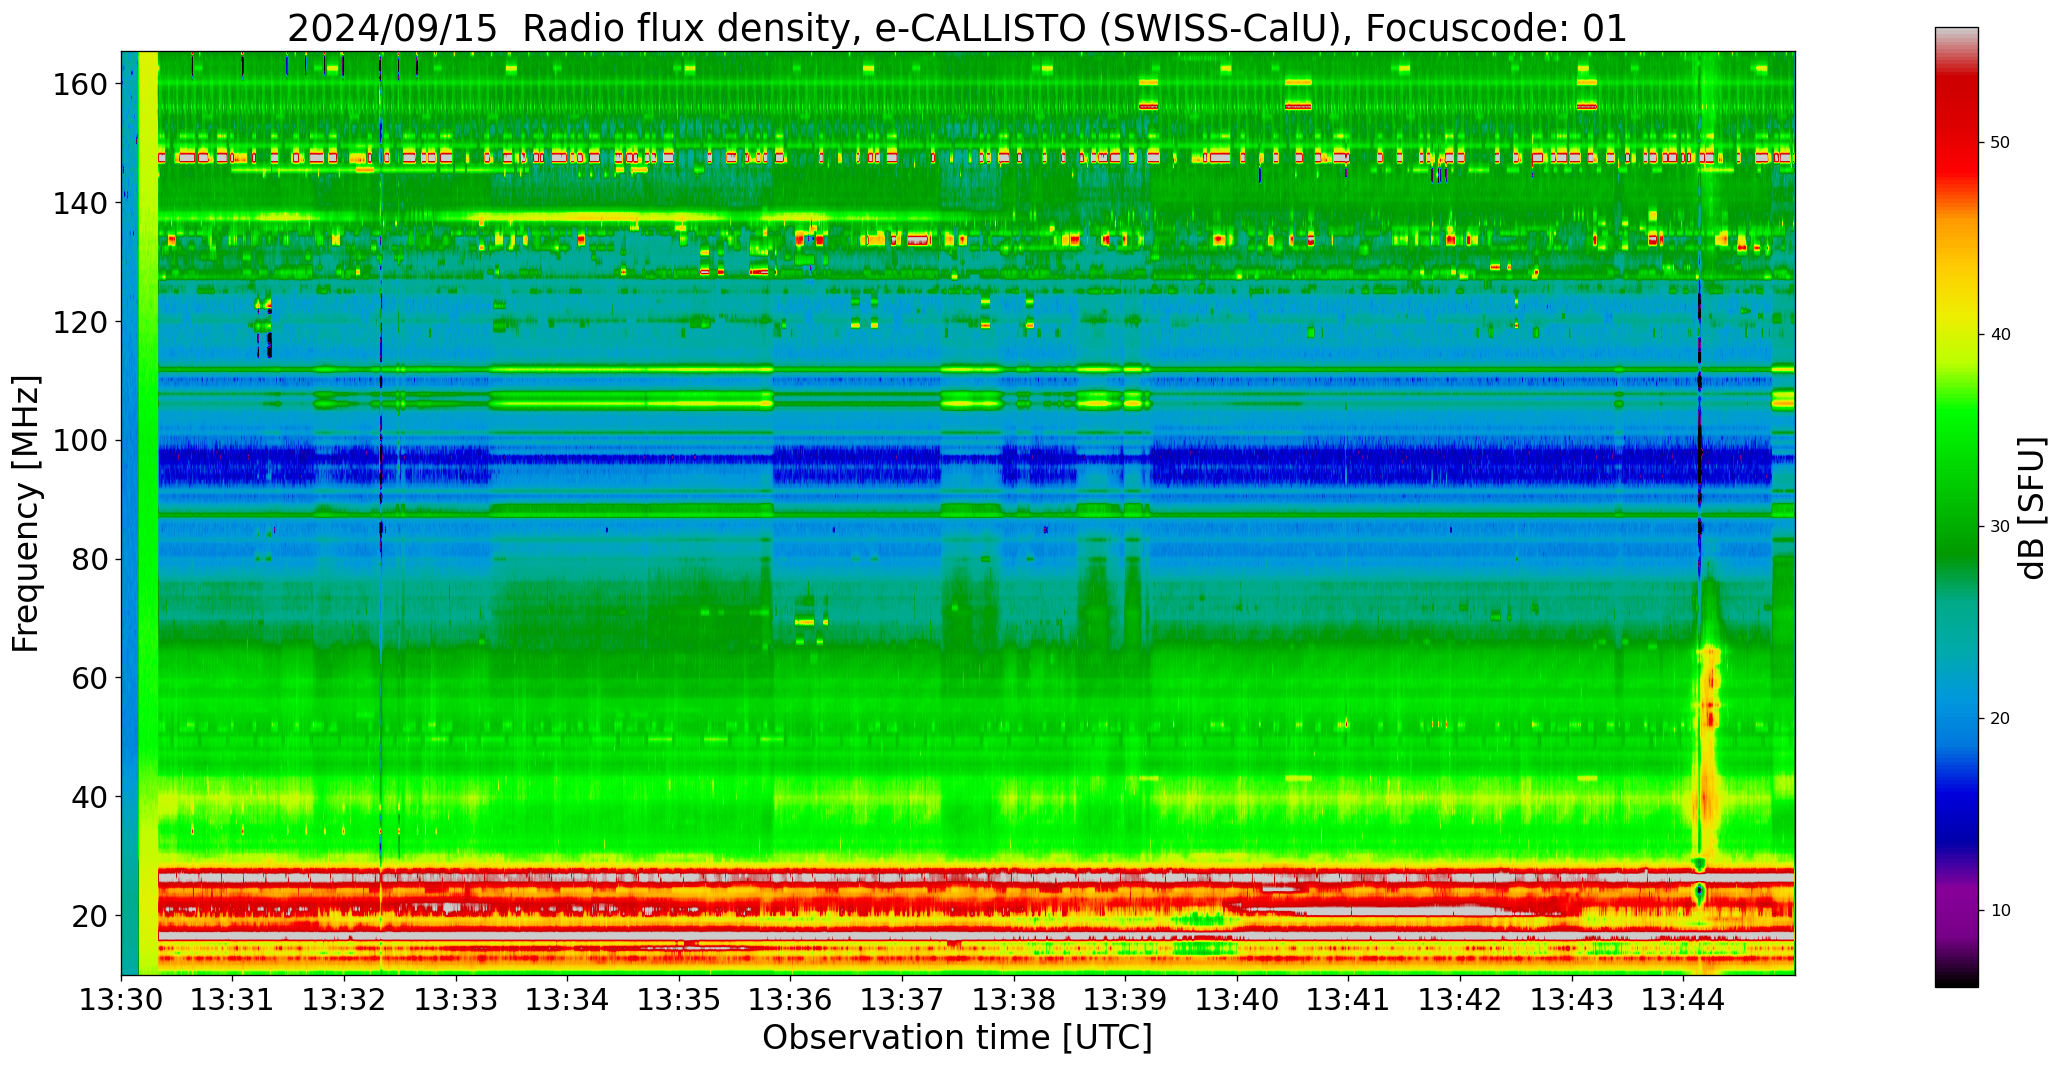Image resolution: width=2062 pixels, height=1067 pixels.
Task: Click the 80 frequency tick label
Action: coord(90,559)
